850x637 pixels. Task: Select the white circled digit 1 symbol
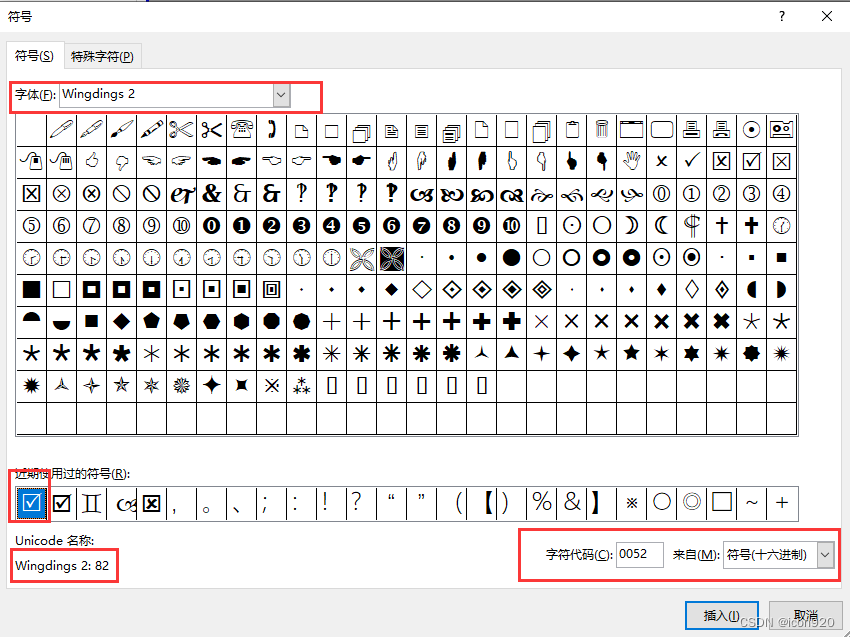(x=691, y=194)
